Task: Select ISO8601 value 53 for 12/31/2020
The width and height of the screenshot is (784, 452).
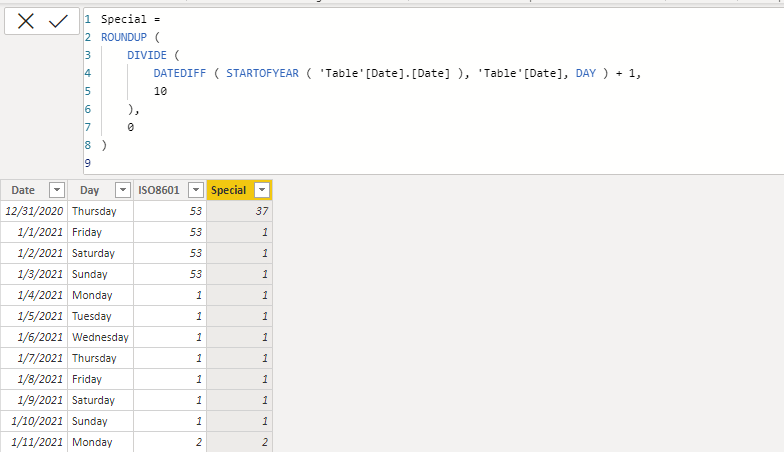Action: pyautogui.click(x=170, y=211)
